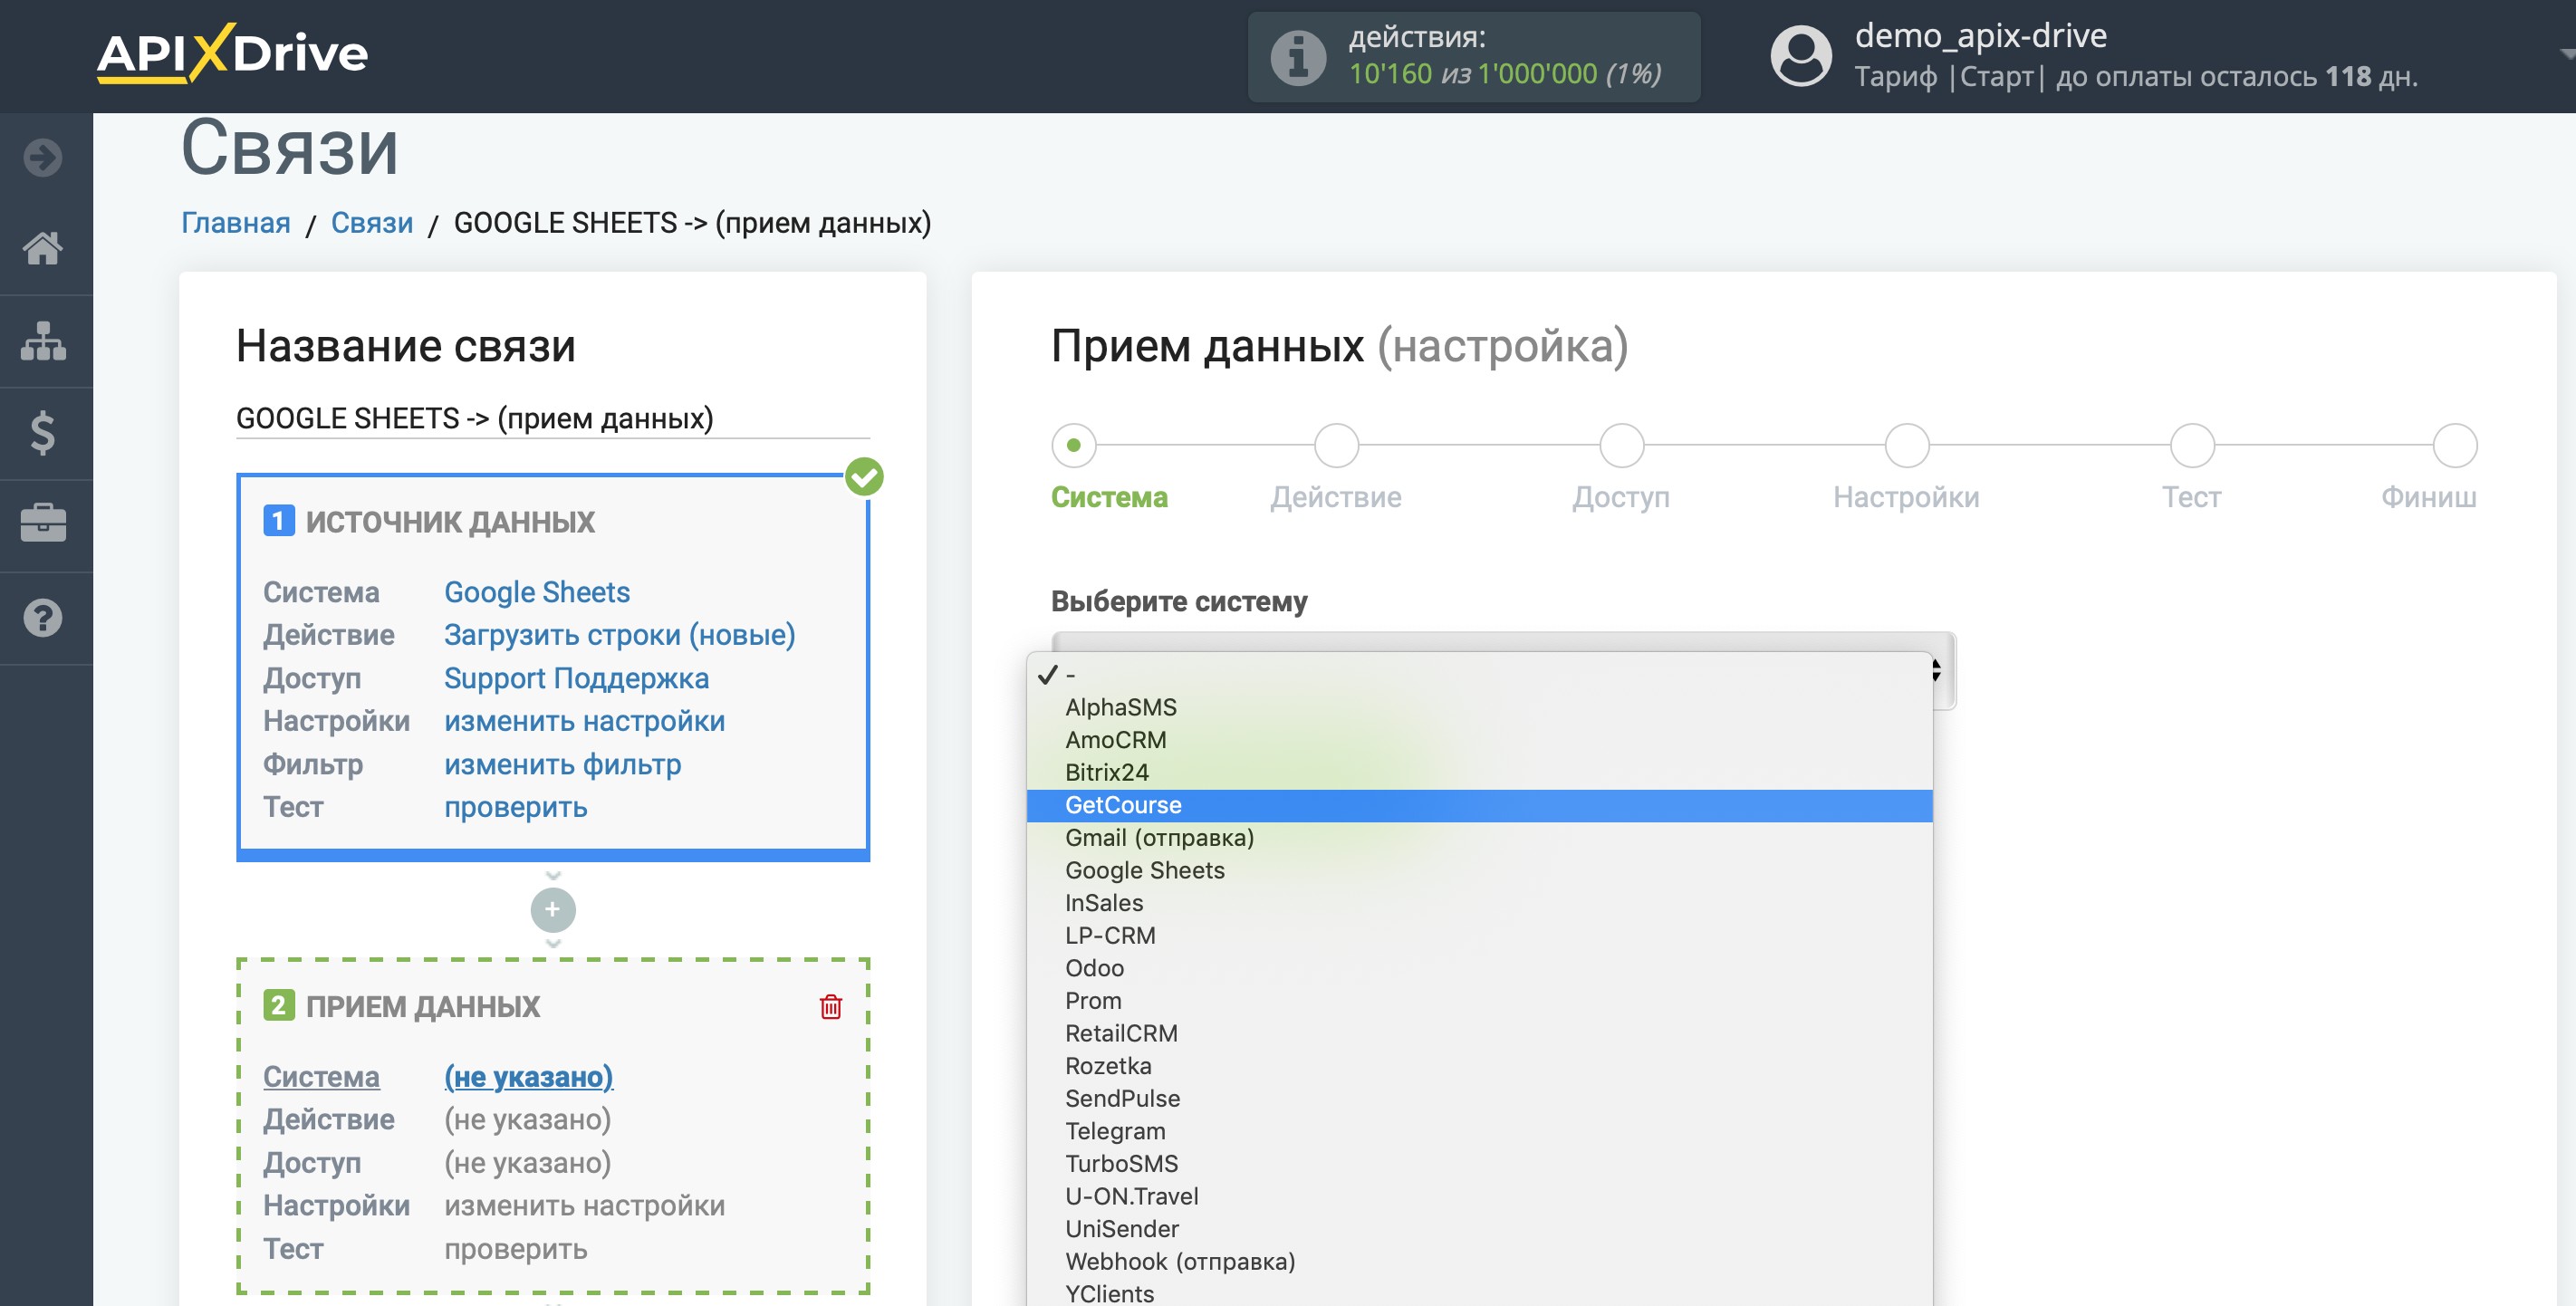The height and width of the screenshot is (1306, 2576).
Task: Open the Главная breadcrumb link
Action: [236, 223]
